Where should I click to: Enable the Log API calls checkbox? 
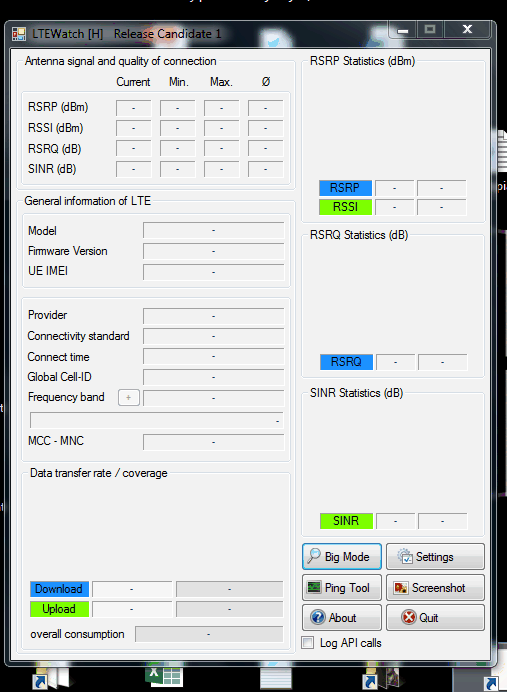pyautogui.click(x=308, y=643)
